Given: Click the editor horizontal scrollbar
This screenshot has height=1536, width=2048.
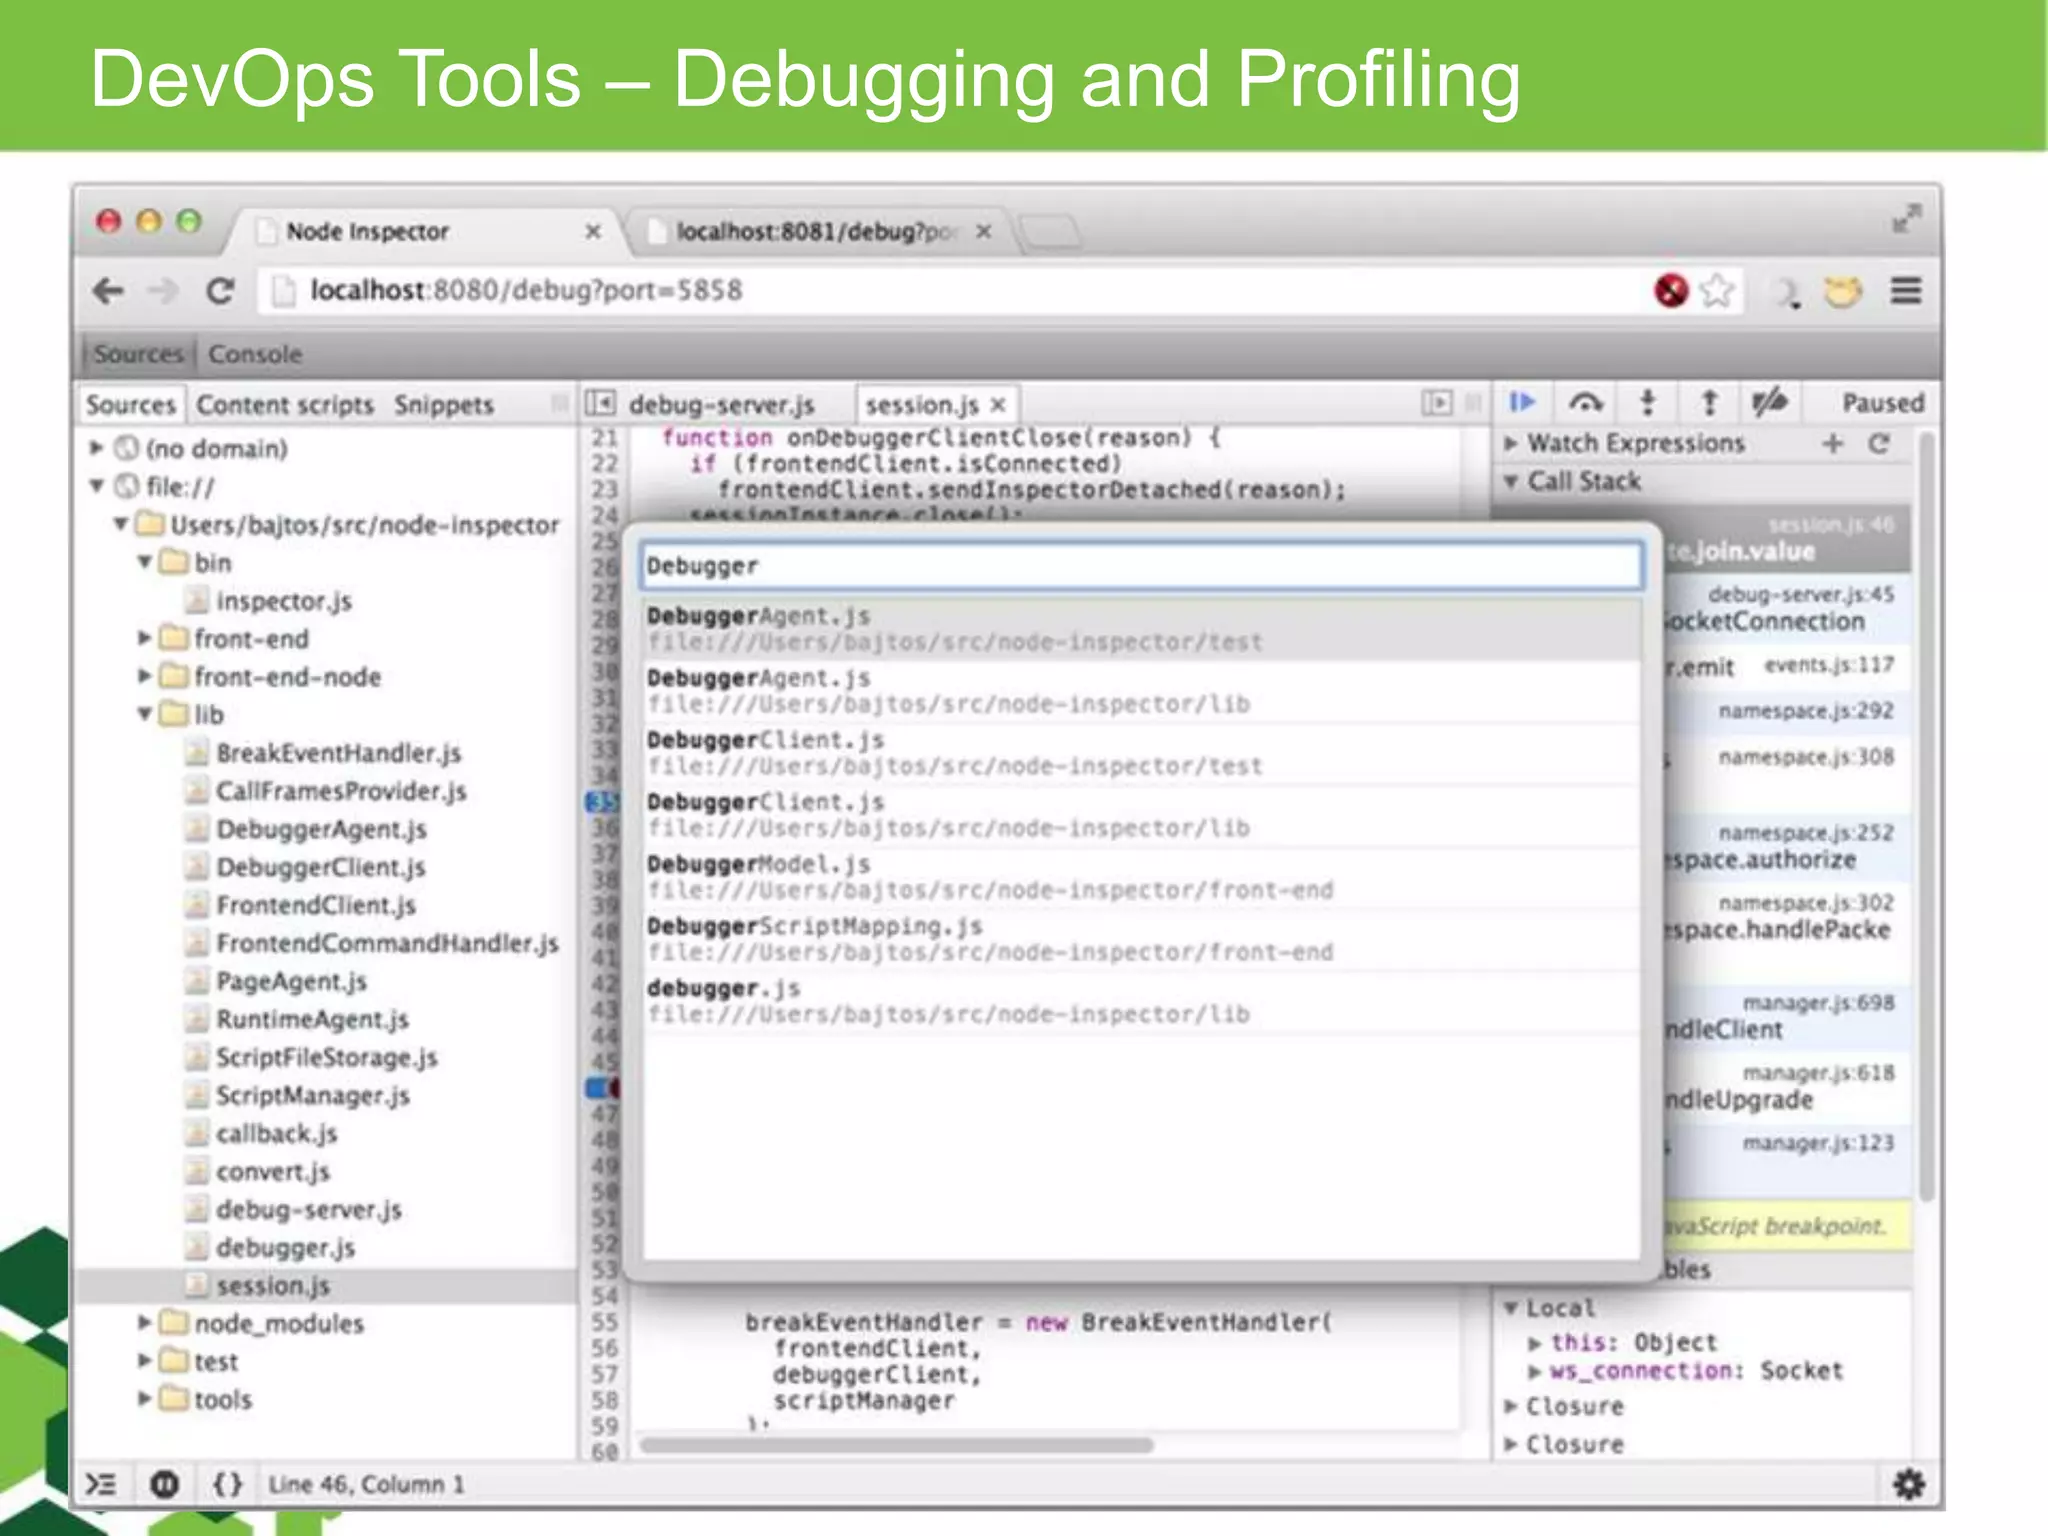Looking at the screenshot, I should tap(897, 1445).
